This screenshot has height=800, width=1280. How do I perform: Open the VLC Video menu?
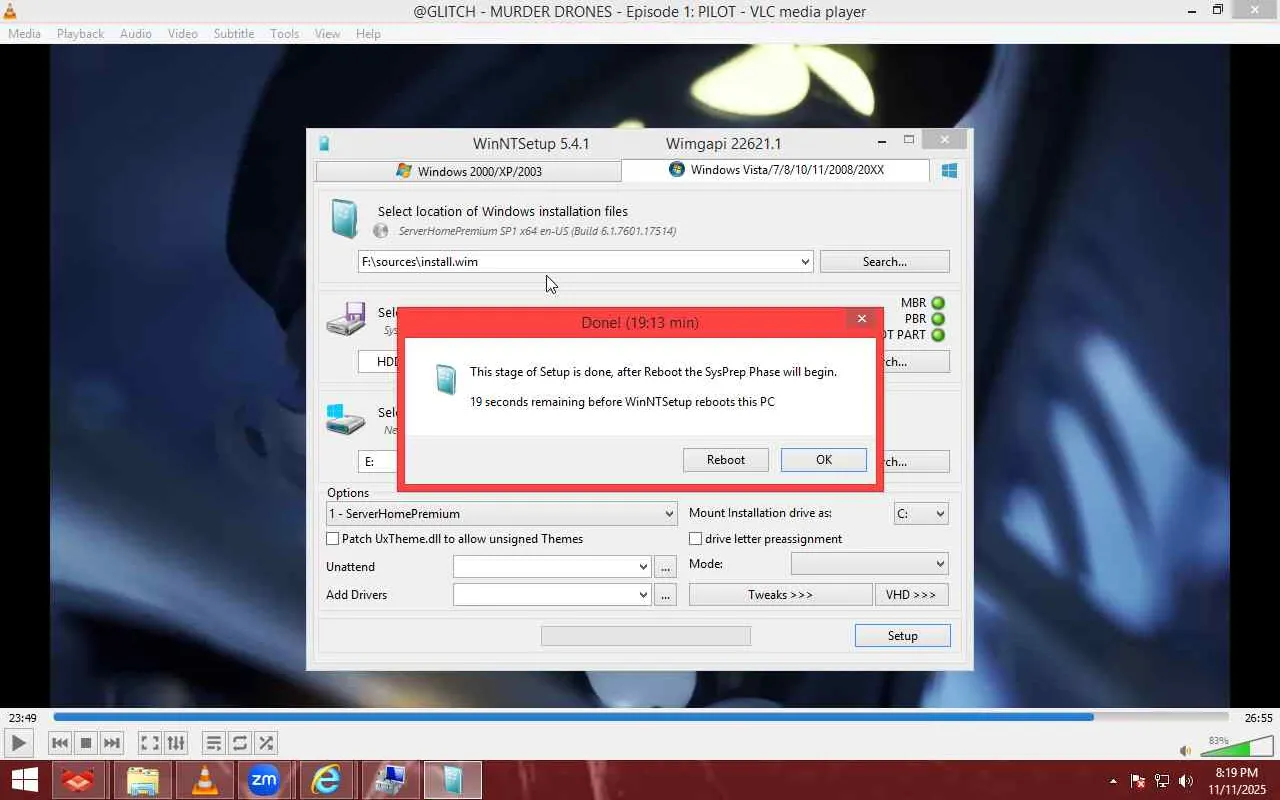183,33
